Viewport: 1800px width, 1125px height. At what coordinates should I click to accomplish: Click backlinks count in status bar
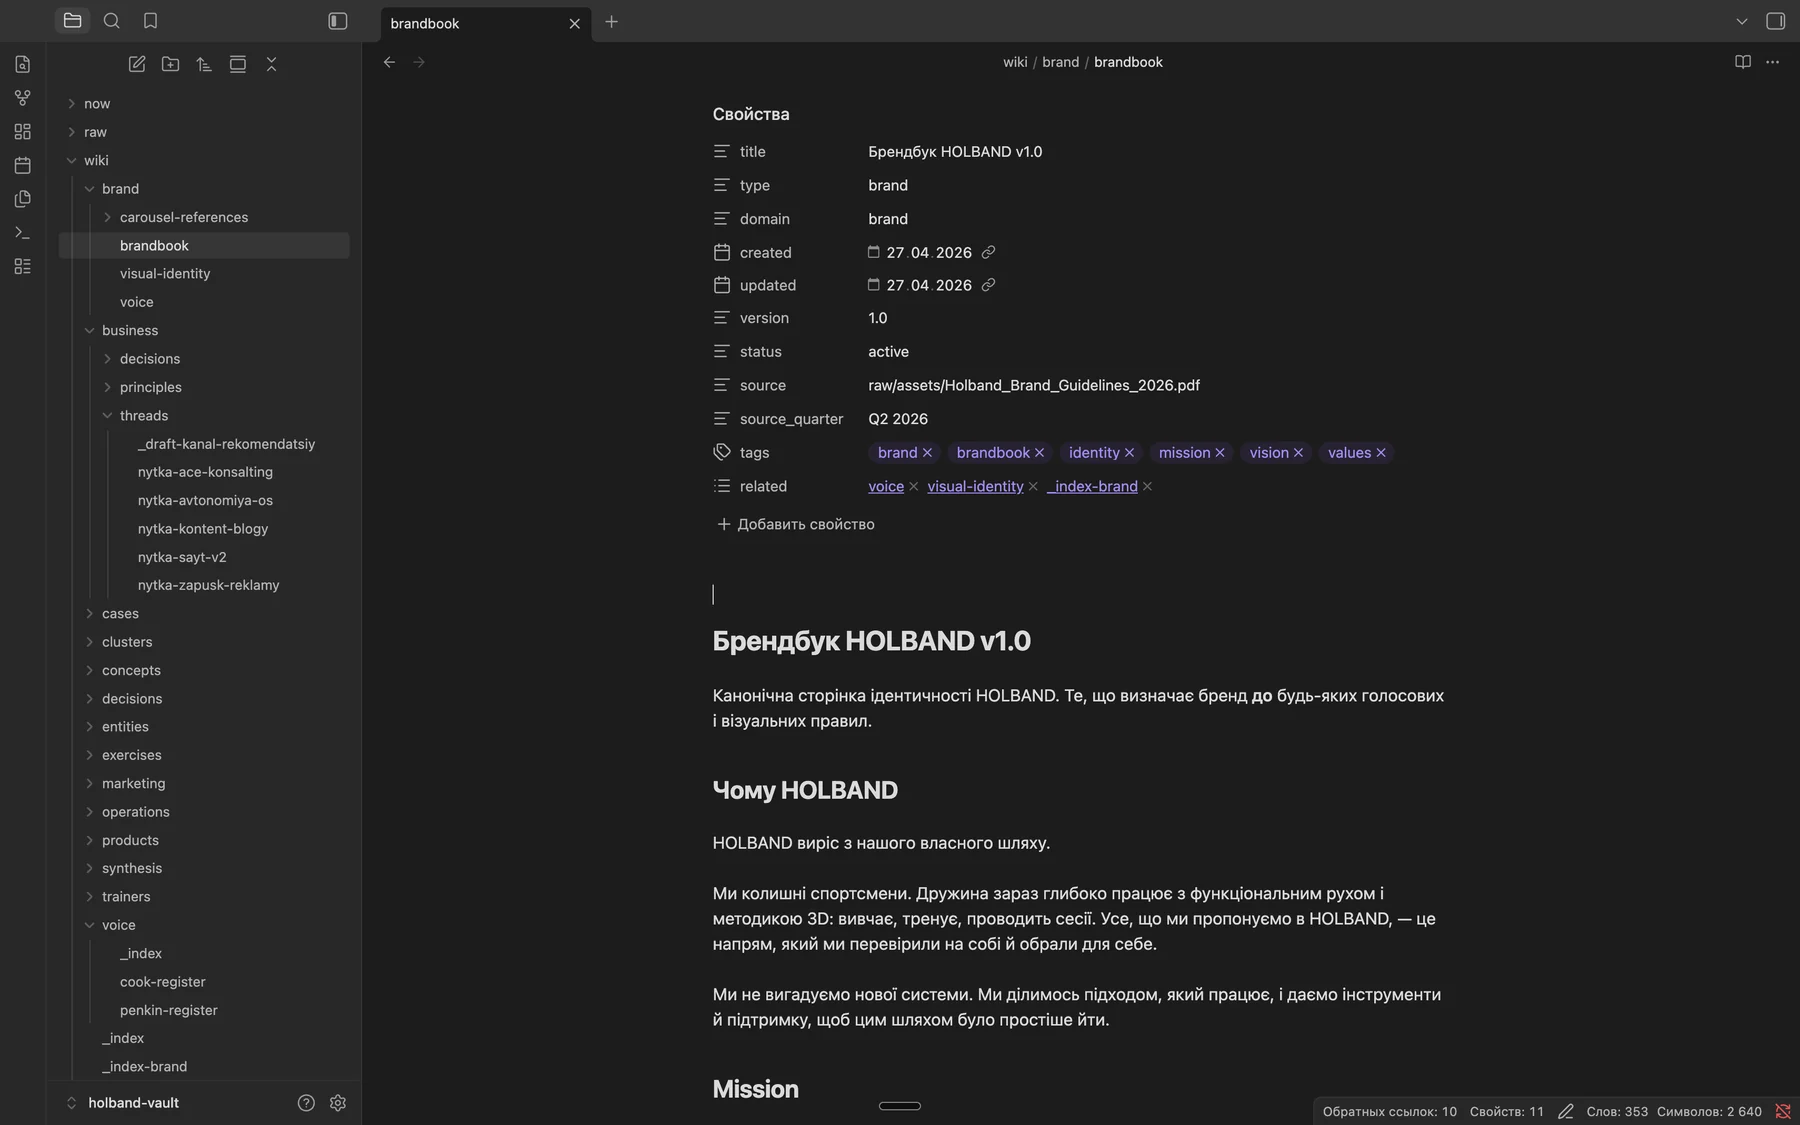coord(1389,1112)
